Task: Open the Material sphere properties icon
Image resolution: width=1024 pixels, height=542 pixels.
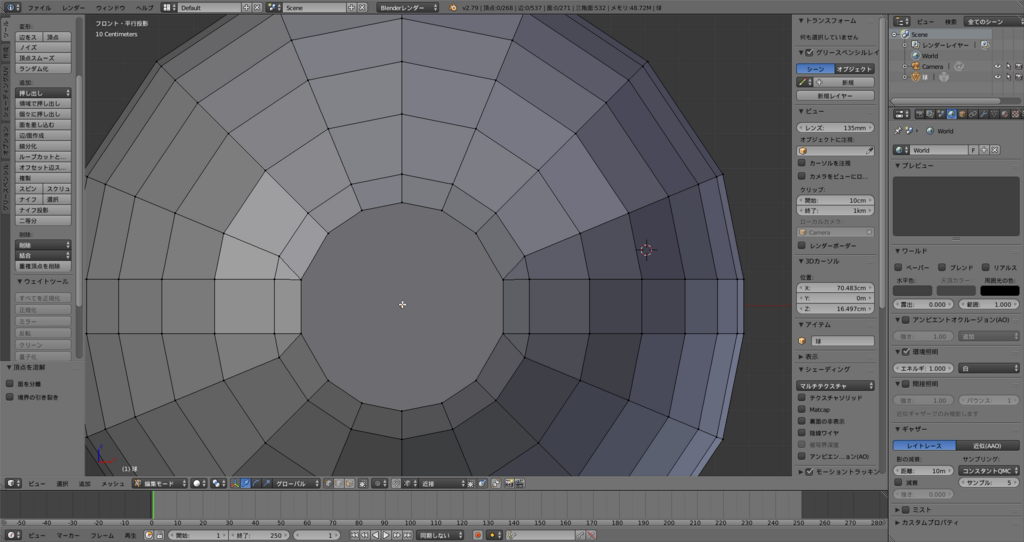Action: 1004,114
